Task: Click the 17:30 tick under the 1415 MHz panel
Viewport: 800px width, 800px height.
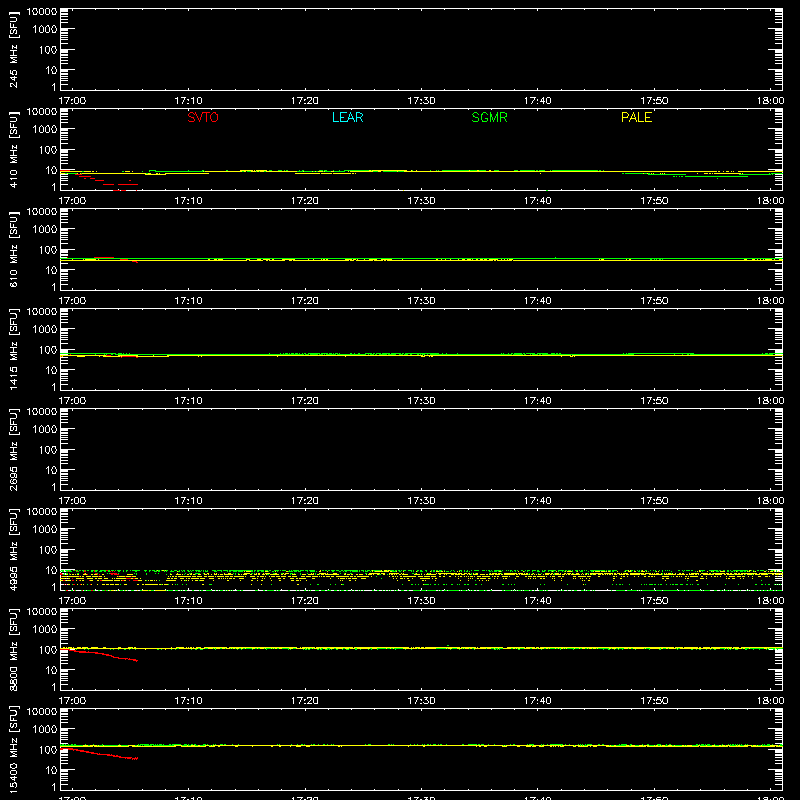Action: click(421, 401)
